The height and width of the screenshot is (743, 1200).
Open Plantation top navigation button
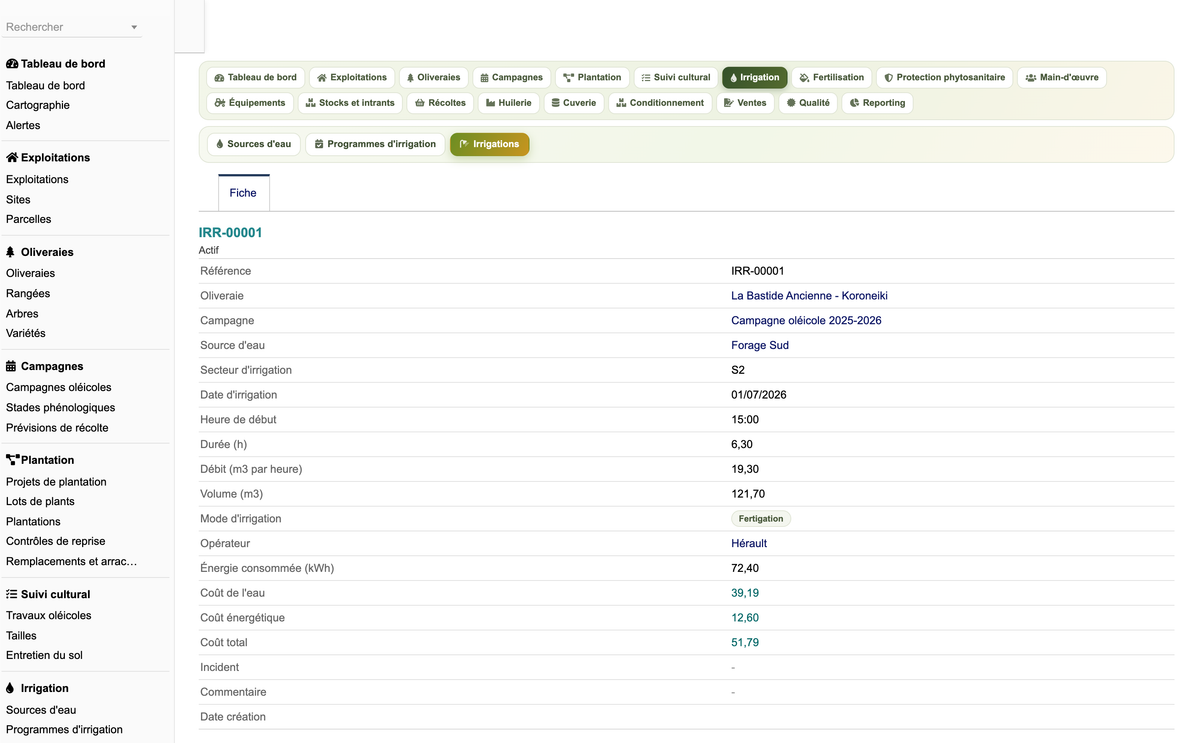(x=592, y=77)
